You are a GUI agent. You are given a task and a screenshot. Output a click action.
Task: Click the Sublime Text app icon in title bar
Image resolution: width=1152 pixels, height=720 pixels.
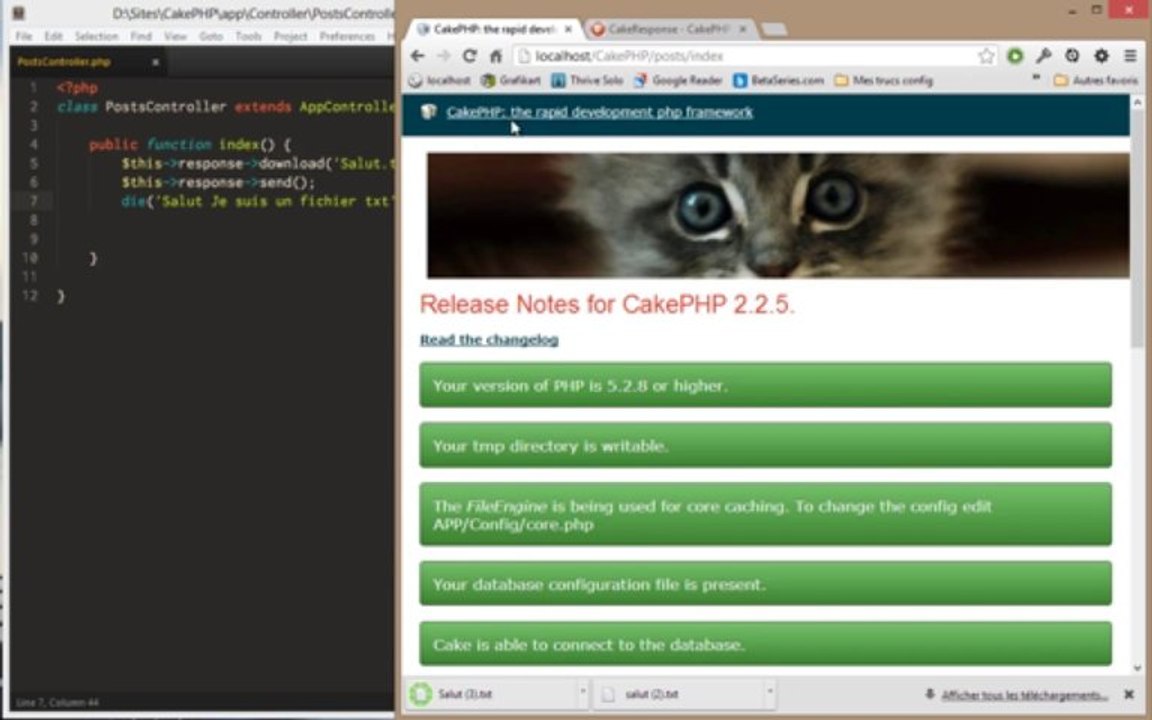(19, 13)
